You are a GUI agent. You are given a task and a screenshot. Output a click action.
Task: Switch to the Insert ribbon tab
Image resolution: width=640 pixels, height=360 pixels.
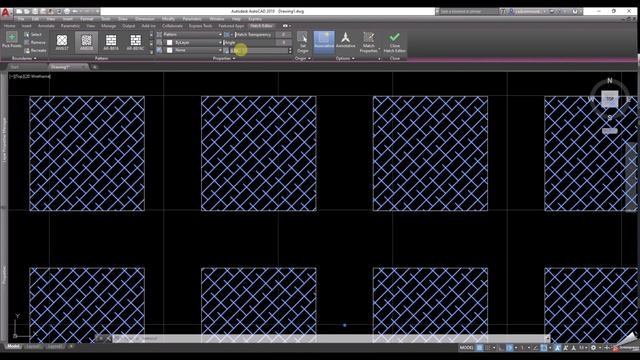pyautogui.click(x=27, y=26)
